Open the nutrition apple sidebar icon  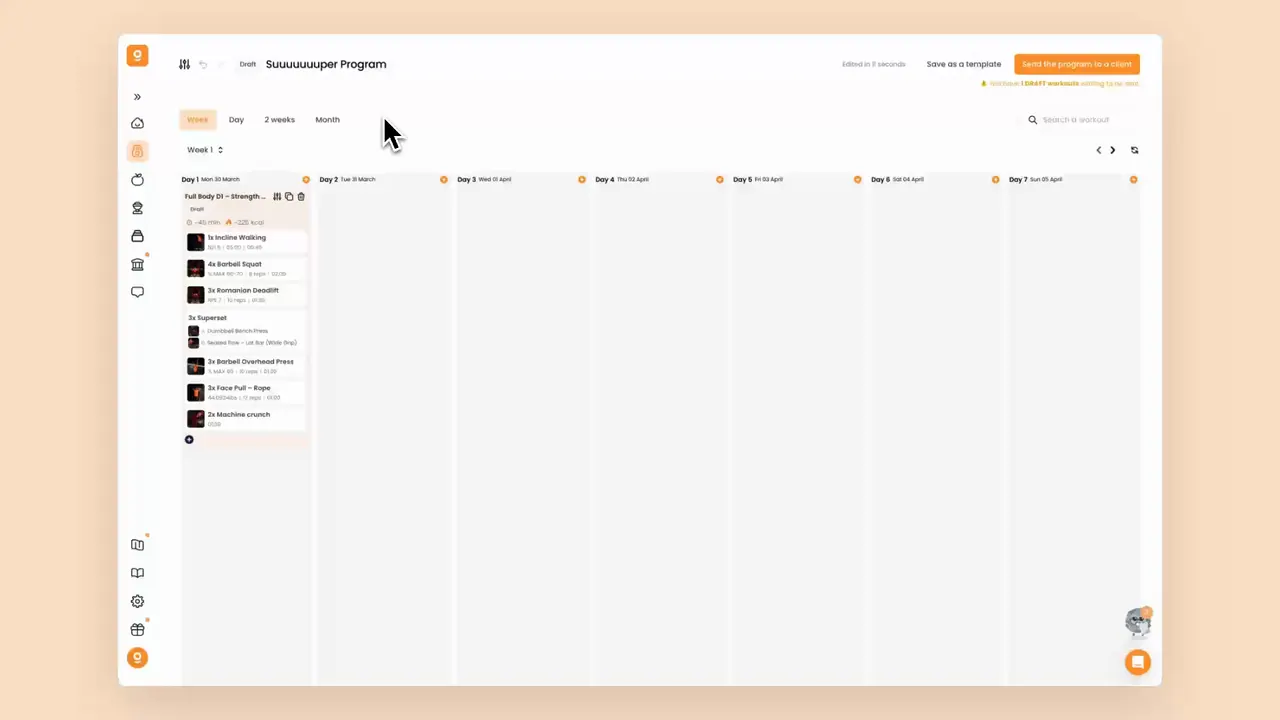pos(137,179)
